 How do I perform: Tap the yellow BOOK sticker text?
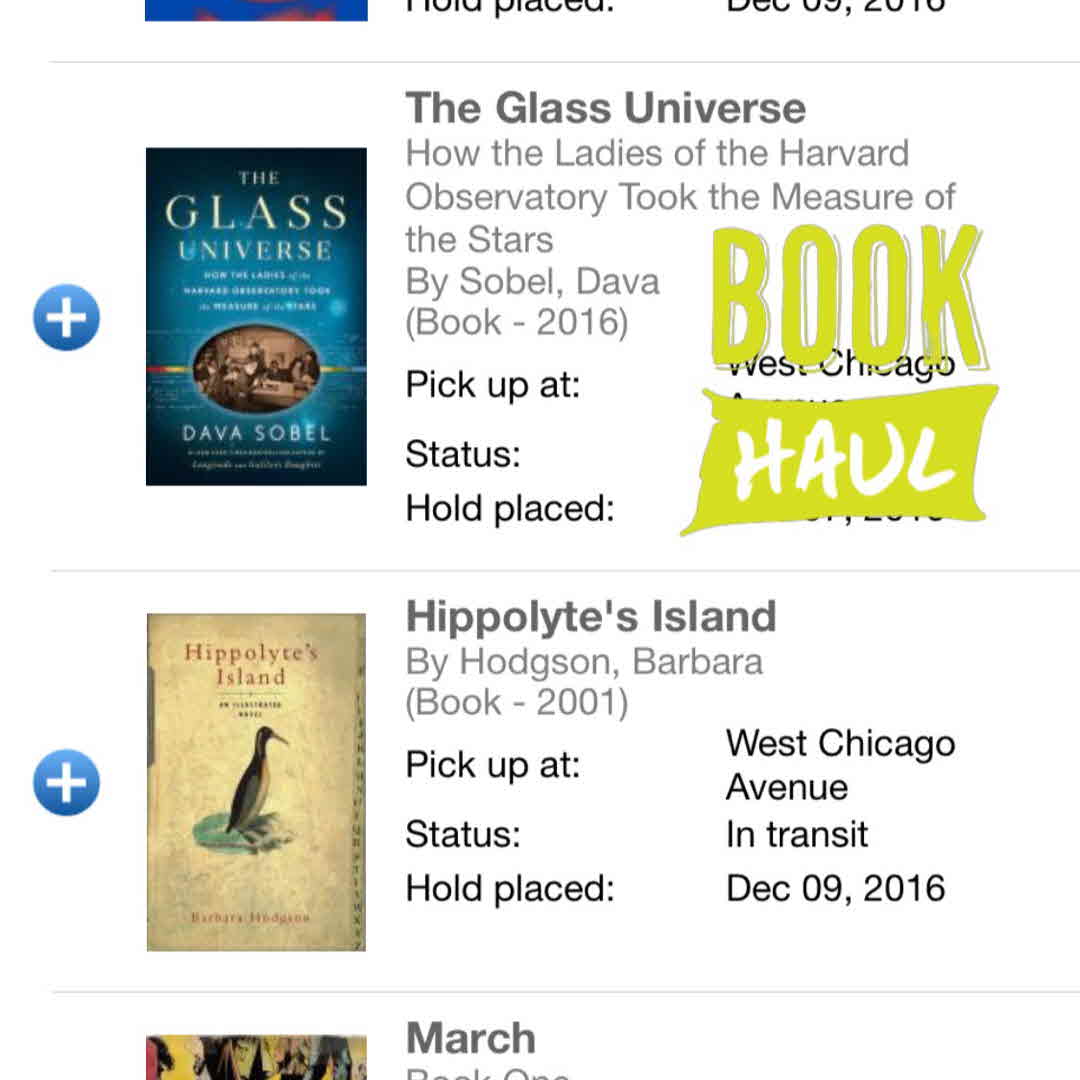pos(848,295)
